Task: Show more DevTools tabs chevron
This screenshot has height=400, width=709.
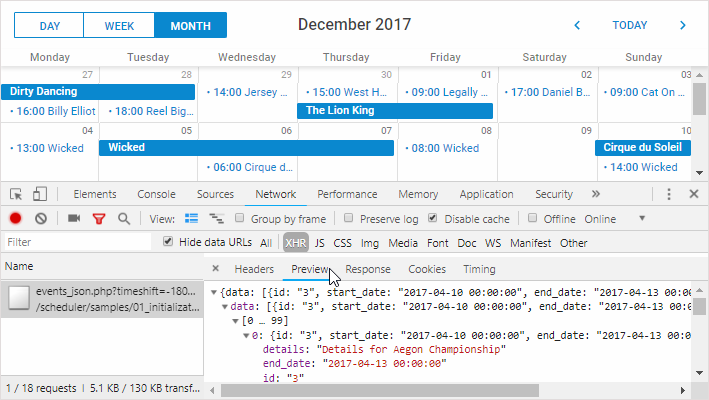Action: pyautogui.click(x=596, y=194)
